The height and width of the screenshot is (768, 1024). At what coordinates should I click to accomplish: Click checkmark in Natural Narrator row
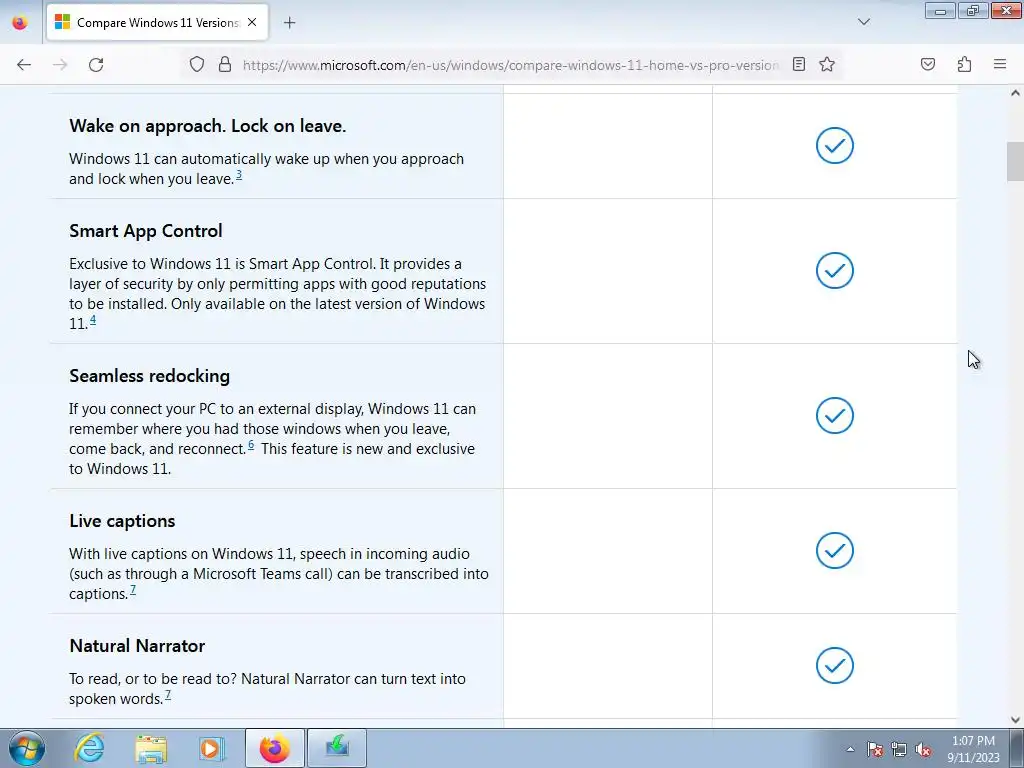coord(835,665)
